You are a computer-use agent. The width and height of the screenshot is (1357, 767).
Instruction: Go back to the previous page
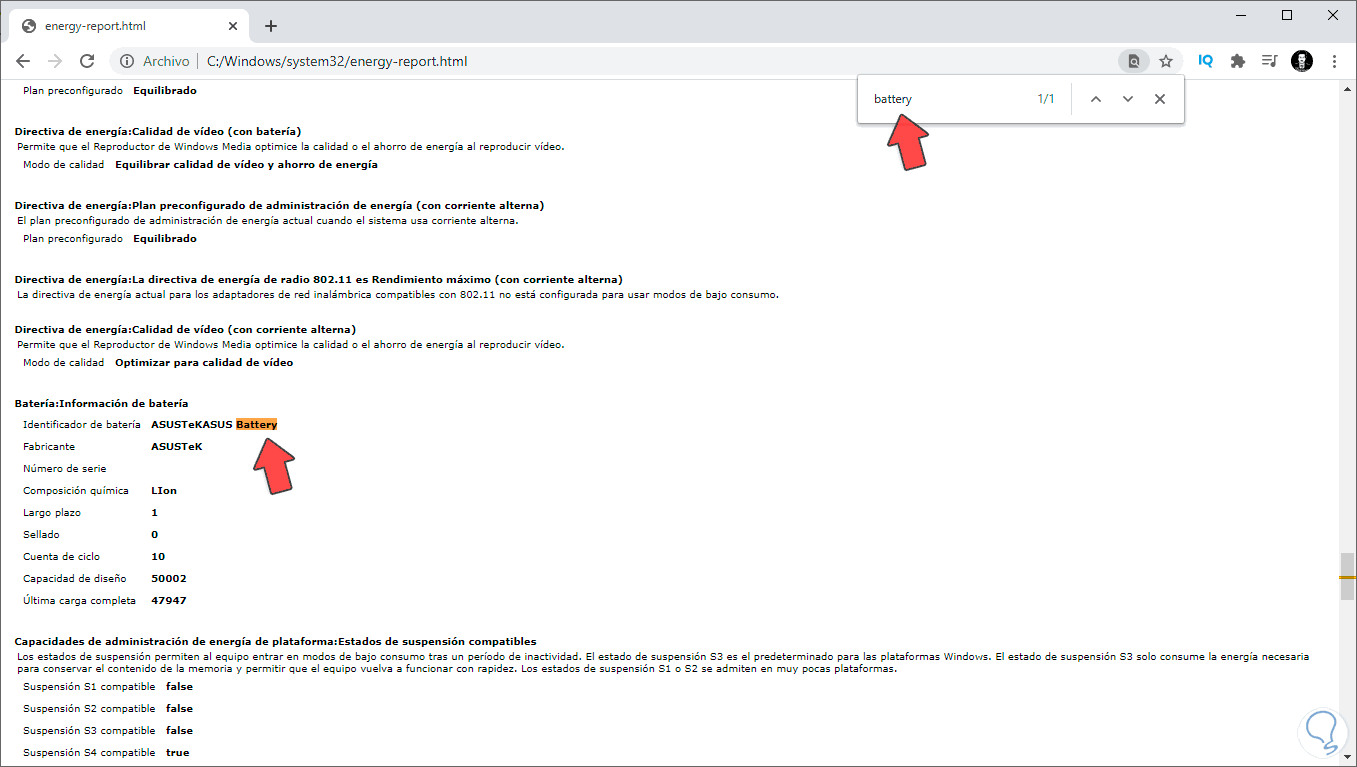(23, 61)
